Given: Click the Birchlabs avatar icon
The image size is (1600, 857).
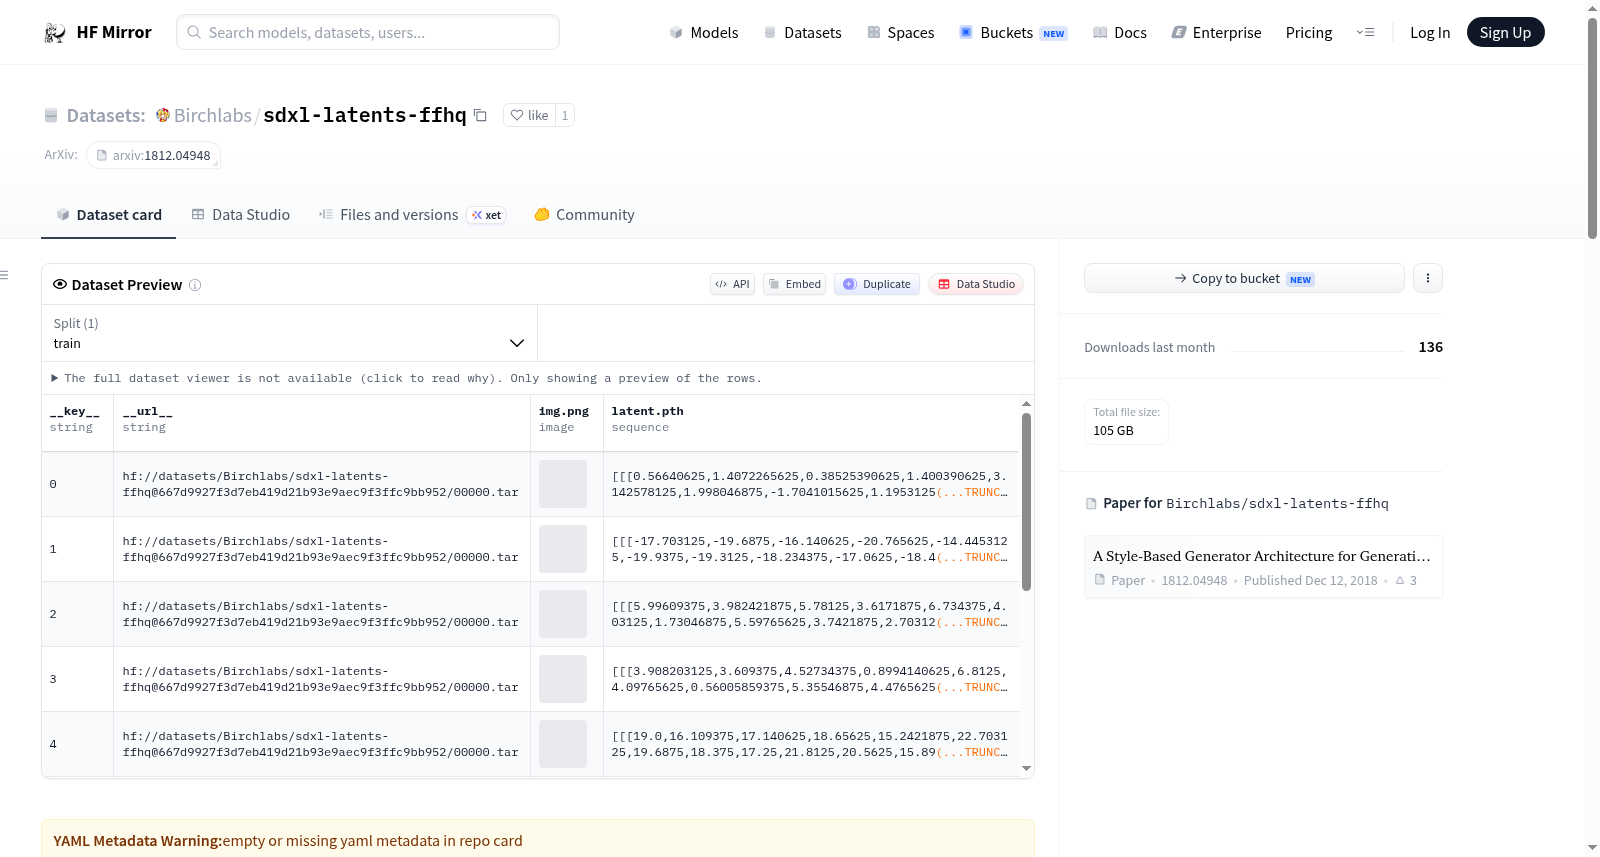Looking at the screenshot, I should (163, 115).
